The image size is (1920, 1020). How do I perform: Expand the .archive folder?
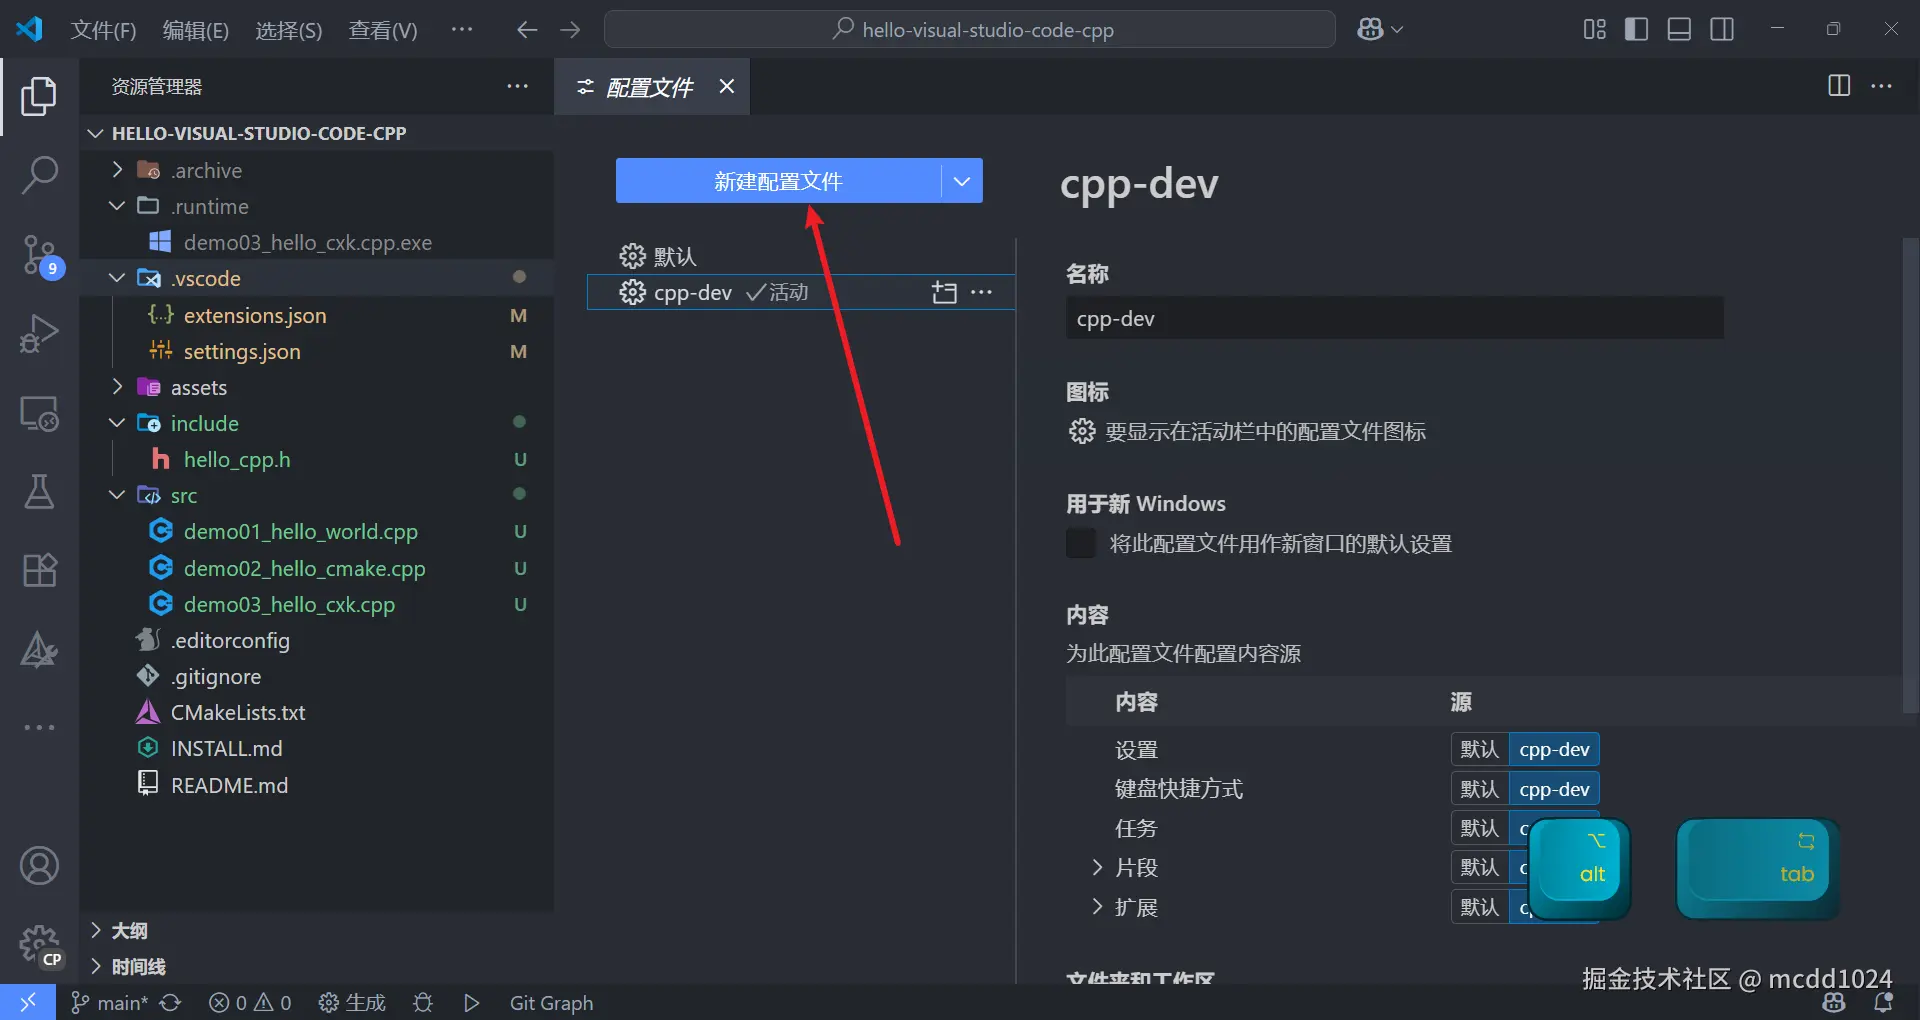tap(117, 170)
